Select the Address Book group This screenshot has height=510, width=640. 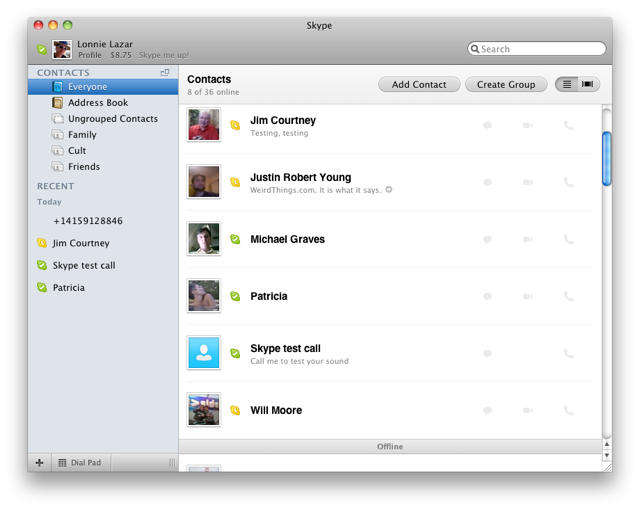pyautogui.click(x=97, y=103)
